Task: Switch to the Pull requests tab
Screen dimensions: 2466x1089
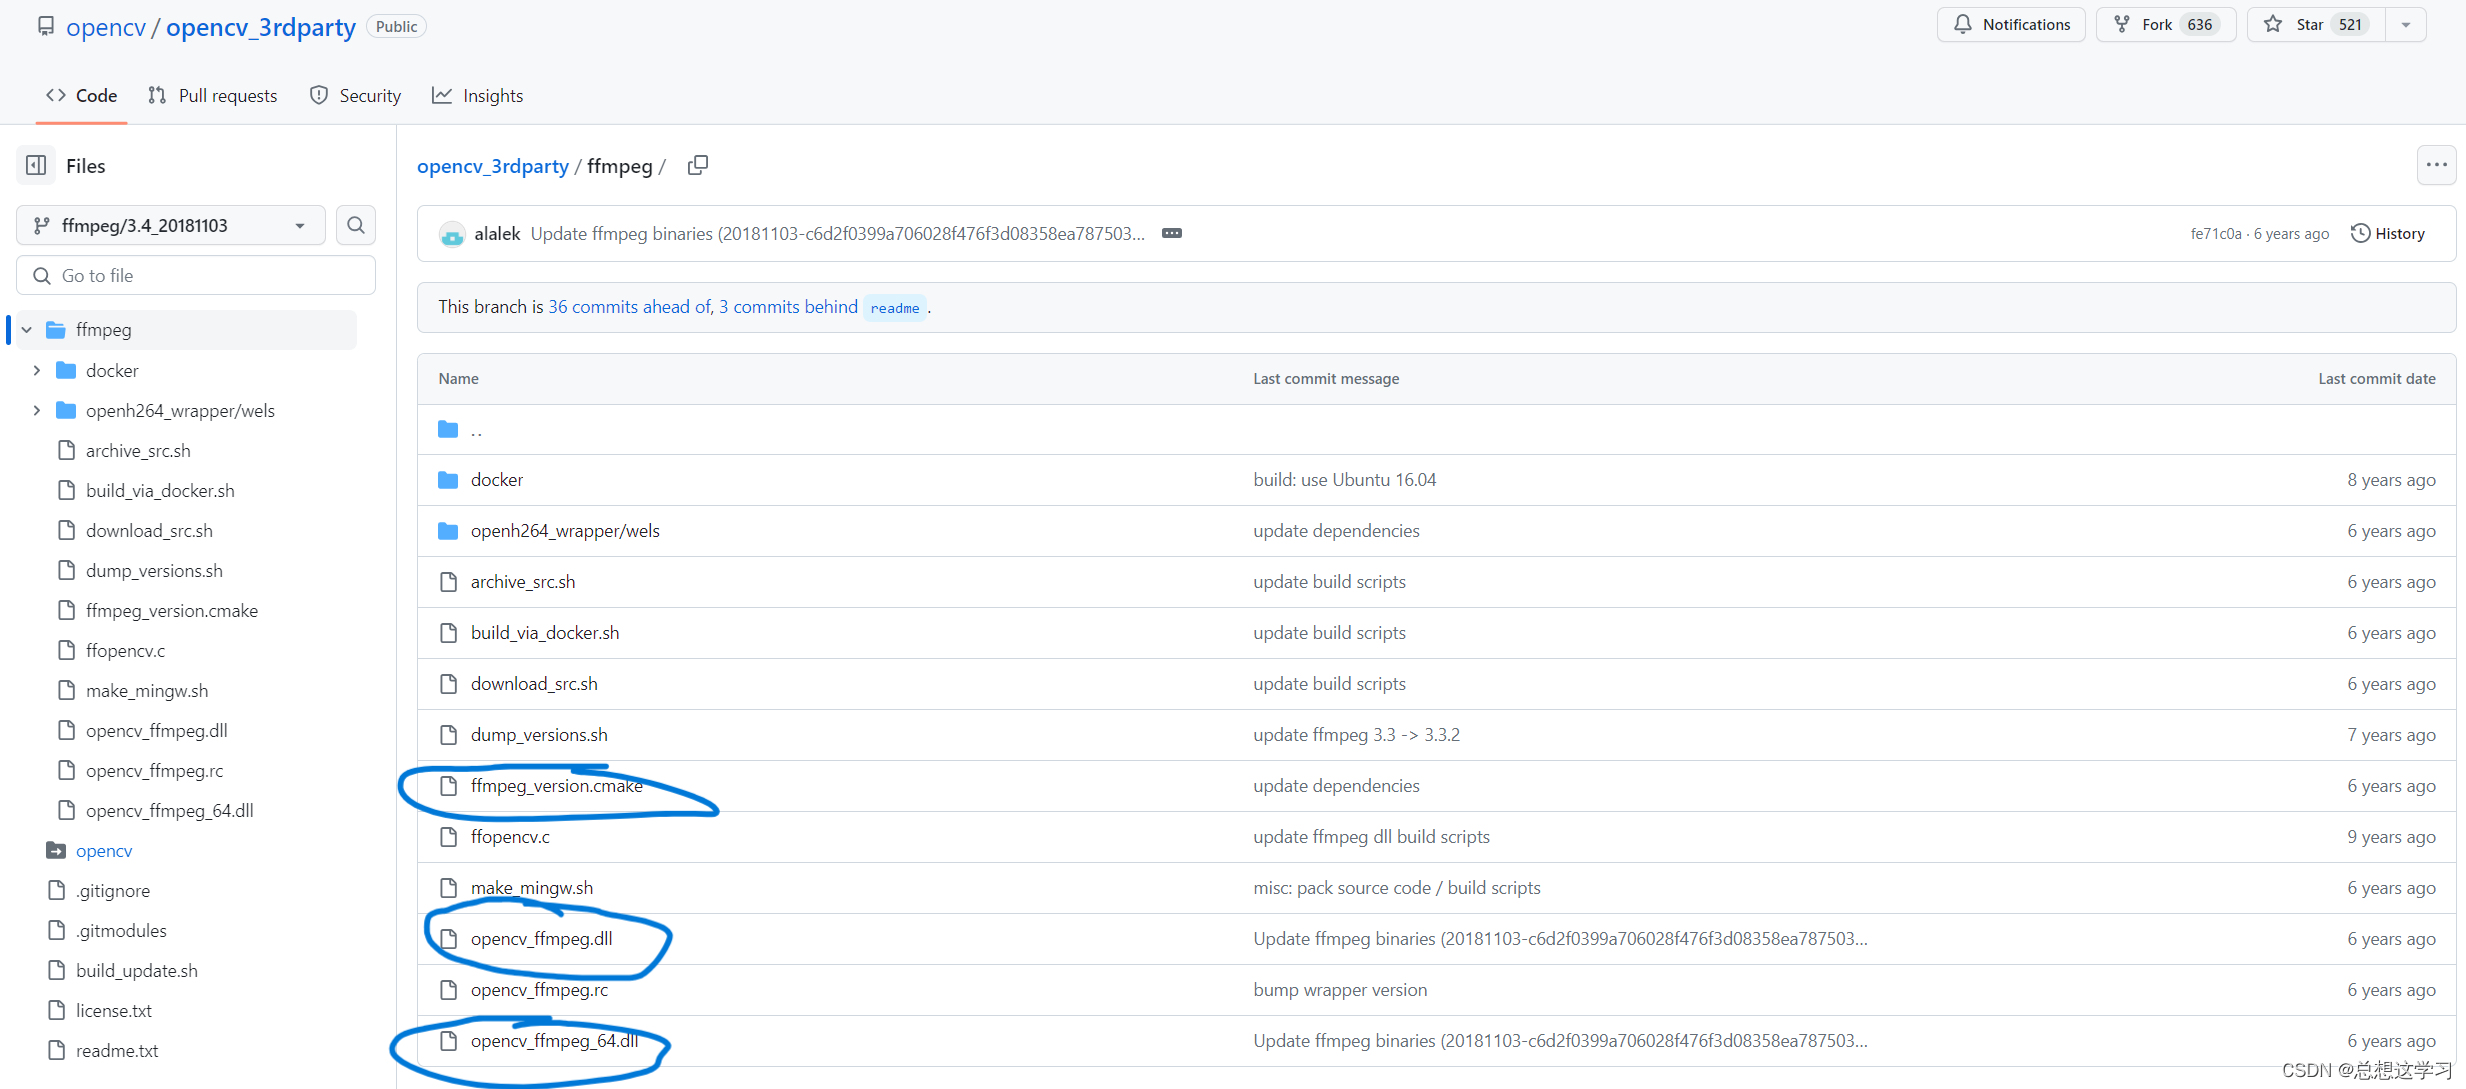Action: tap(212, 95)
